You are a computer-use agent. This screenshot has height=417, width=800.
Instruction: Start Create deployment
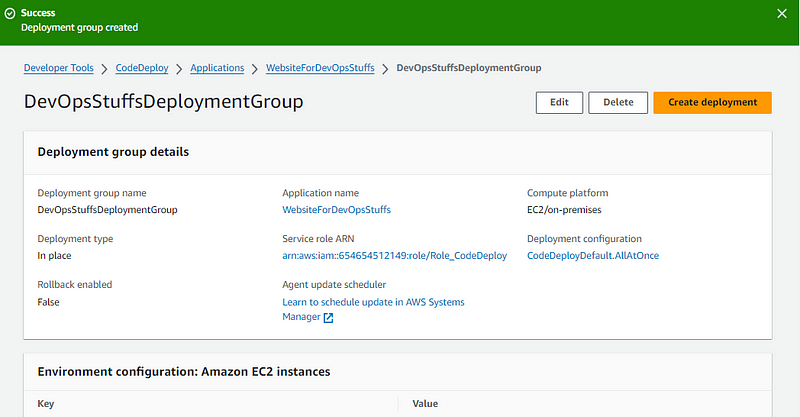pos(712,102)
